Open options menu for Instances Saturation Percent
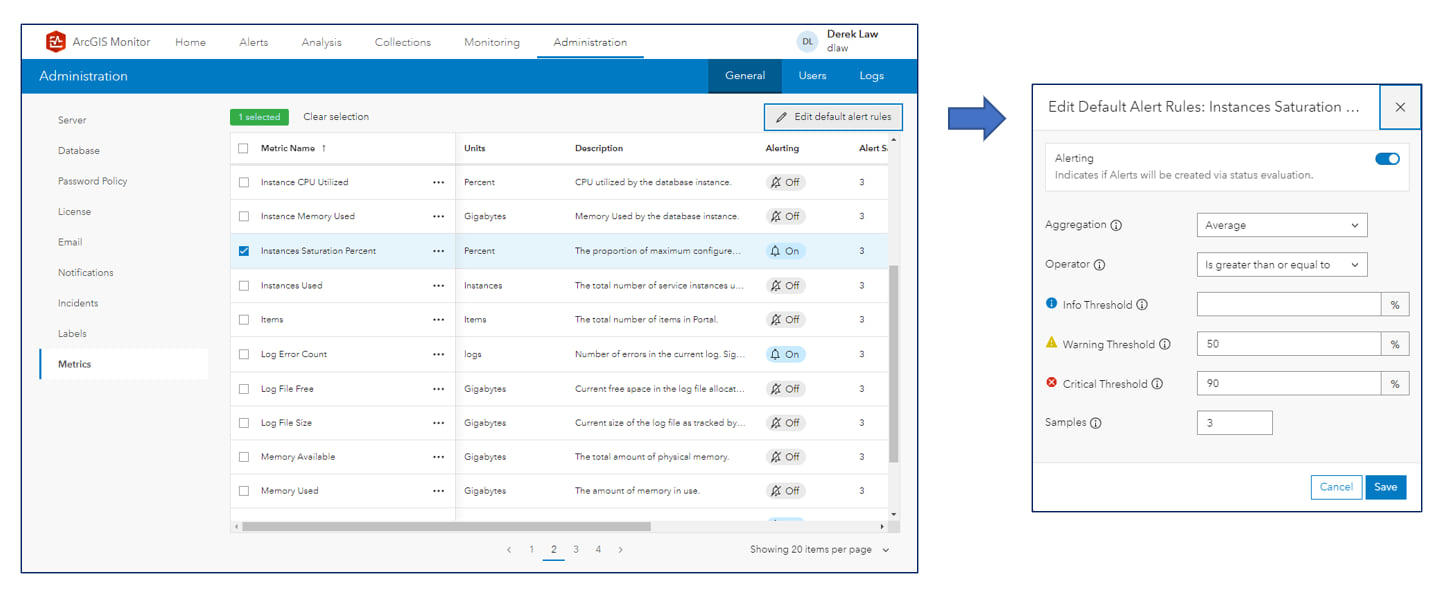1448x601 pixels. (x=438, y=252)
